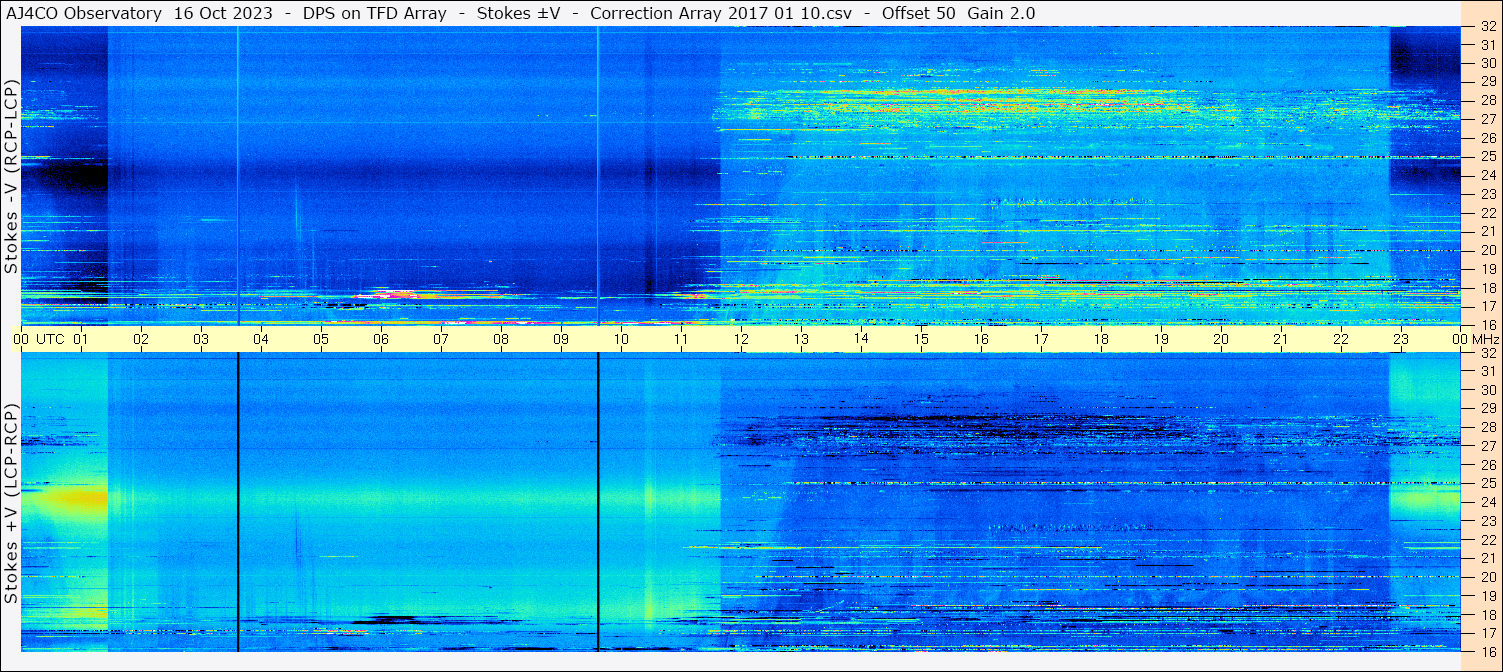Click the 19 MHz label of upper spectrogram

click(1488, 269)
